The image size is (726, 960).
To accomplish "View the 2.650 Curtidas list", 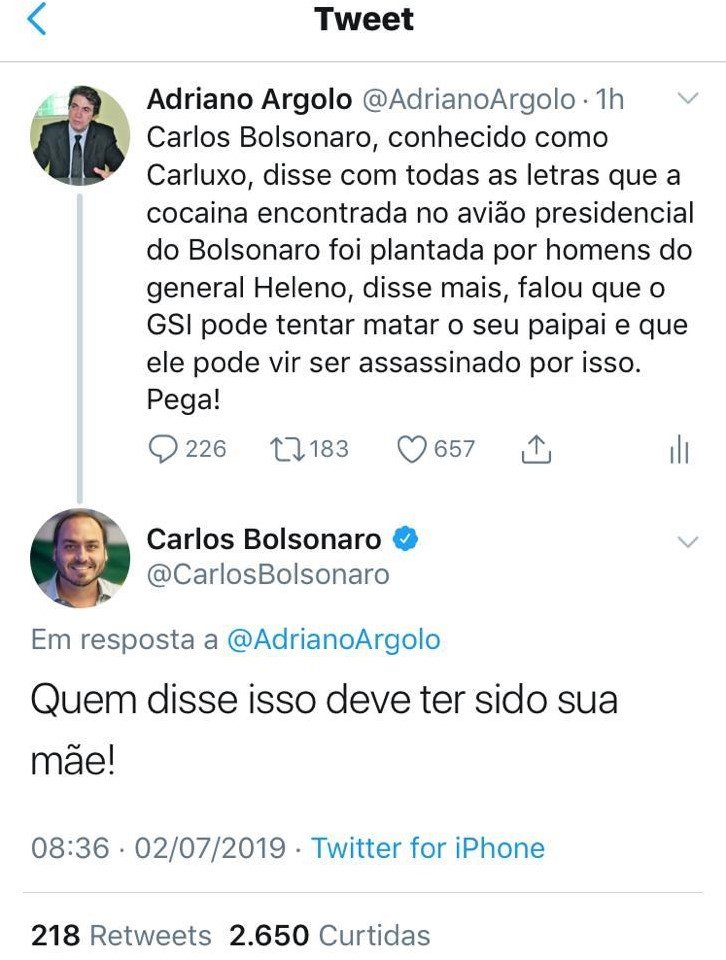I will click(x=330, y=936).
